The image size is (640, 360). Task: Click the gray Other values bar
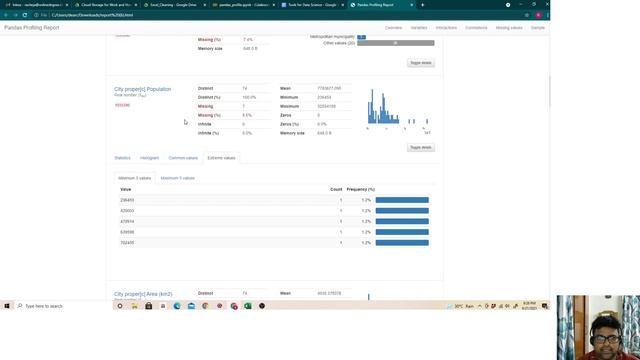pos(396,43)
